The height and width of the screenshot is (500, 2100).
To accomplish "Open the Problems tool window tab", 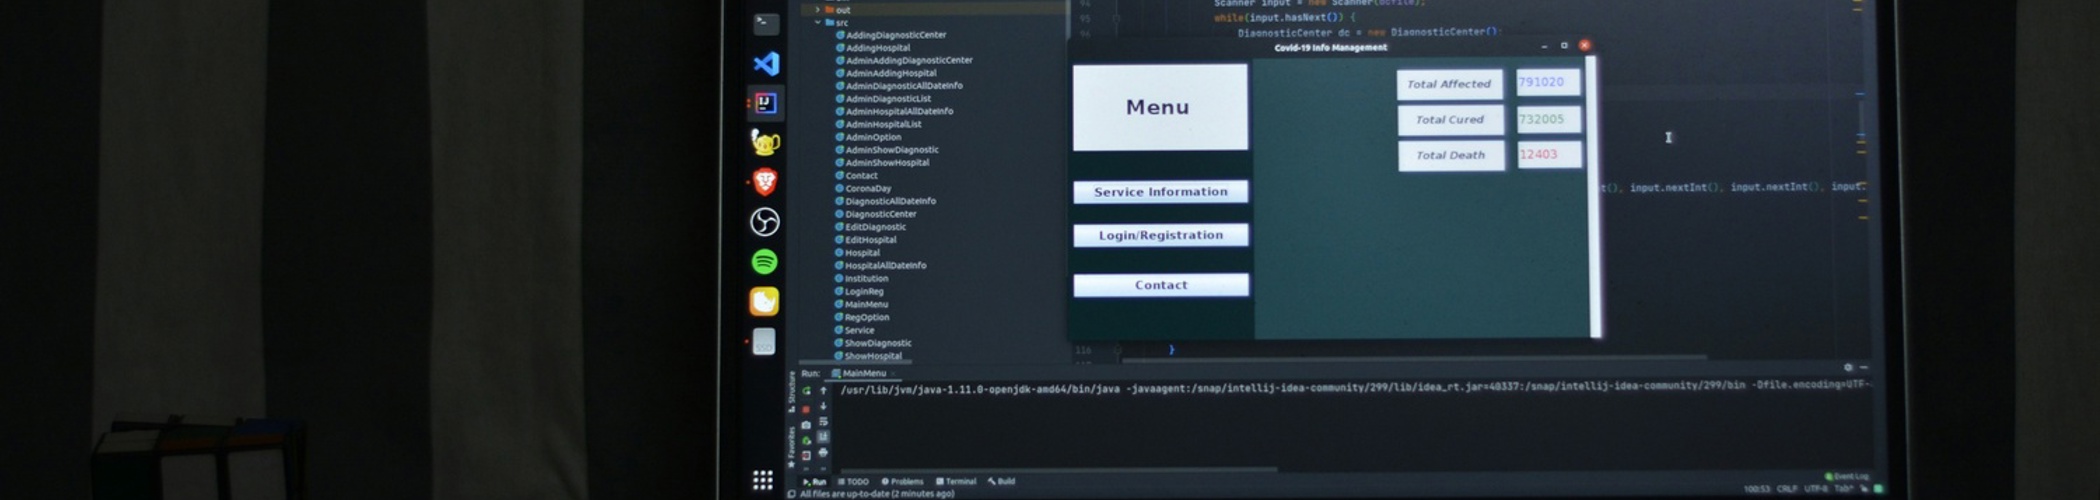I will coord(903,482).
